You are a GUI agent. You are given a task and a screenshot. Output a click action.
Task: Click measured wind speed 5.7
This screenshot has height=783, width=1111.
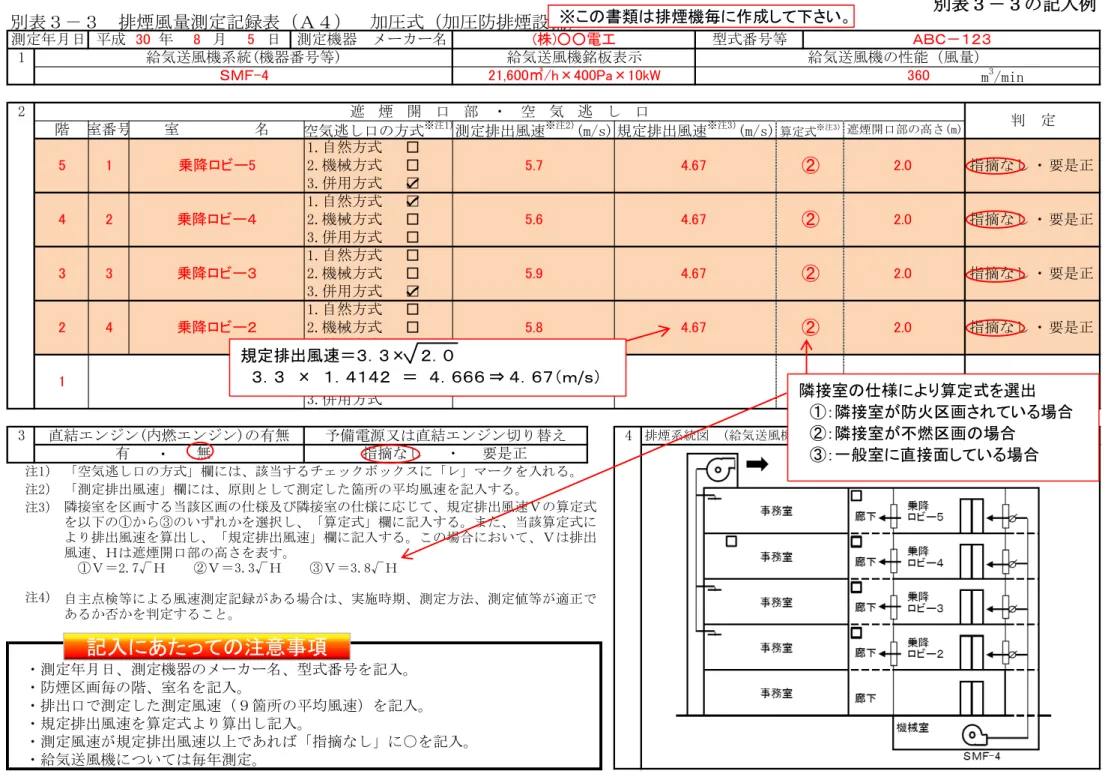tap(534, 165)
